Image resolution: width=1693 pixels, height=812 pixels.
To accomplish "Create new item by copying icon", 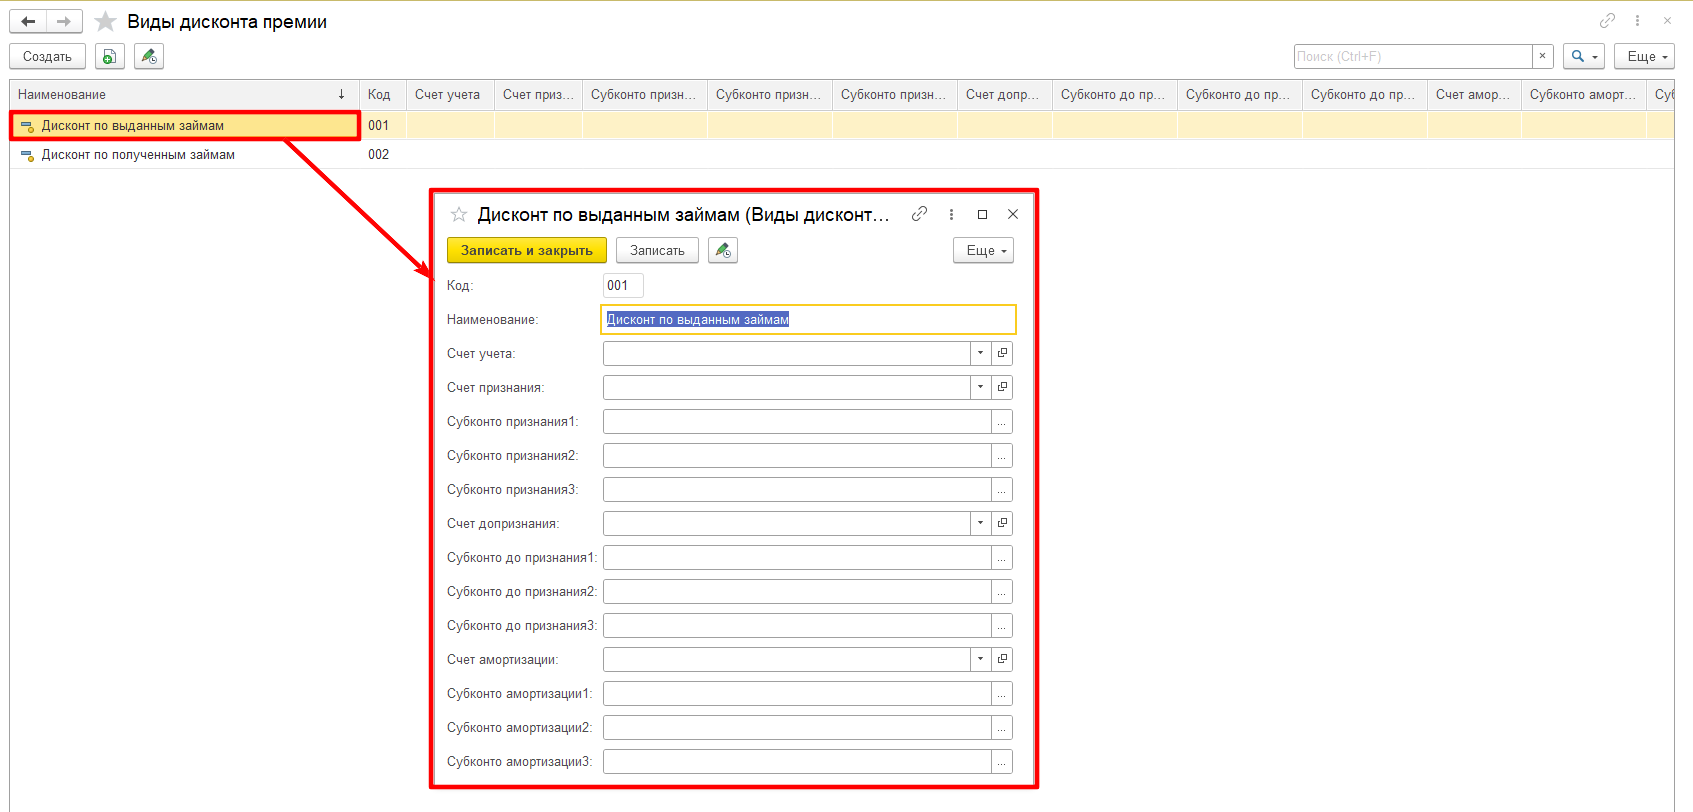I will pos(110,56).
